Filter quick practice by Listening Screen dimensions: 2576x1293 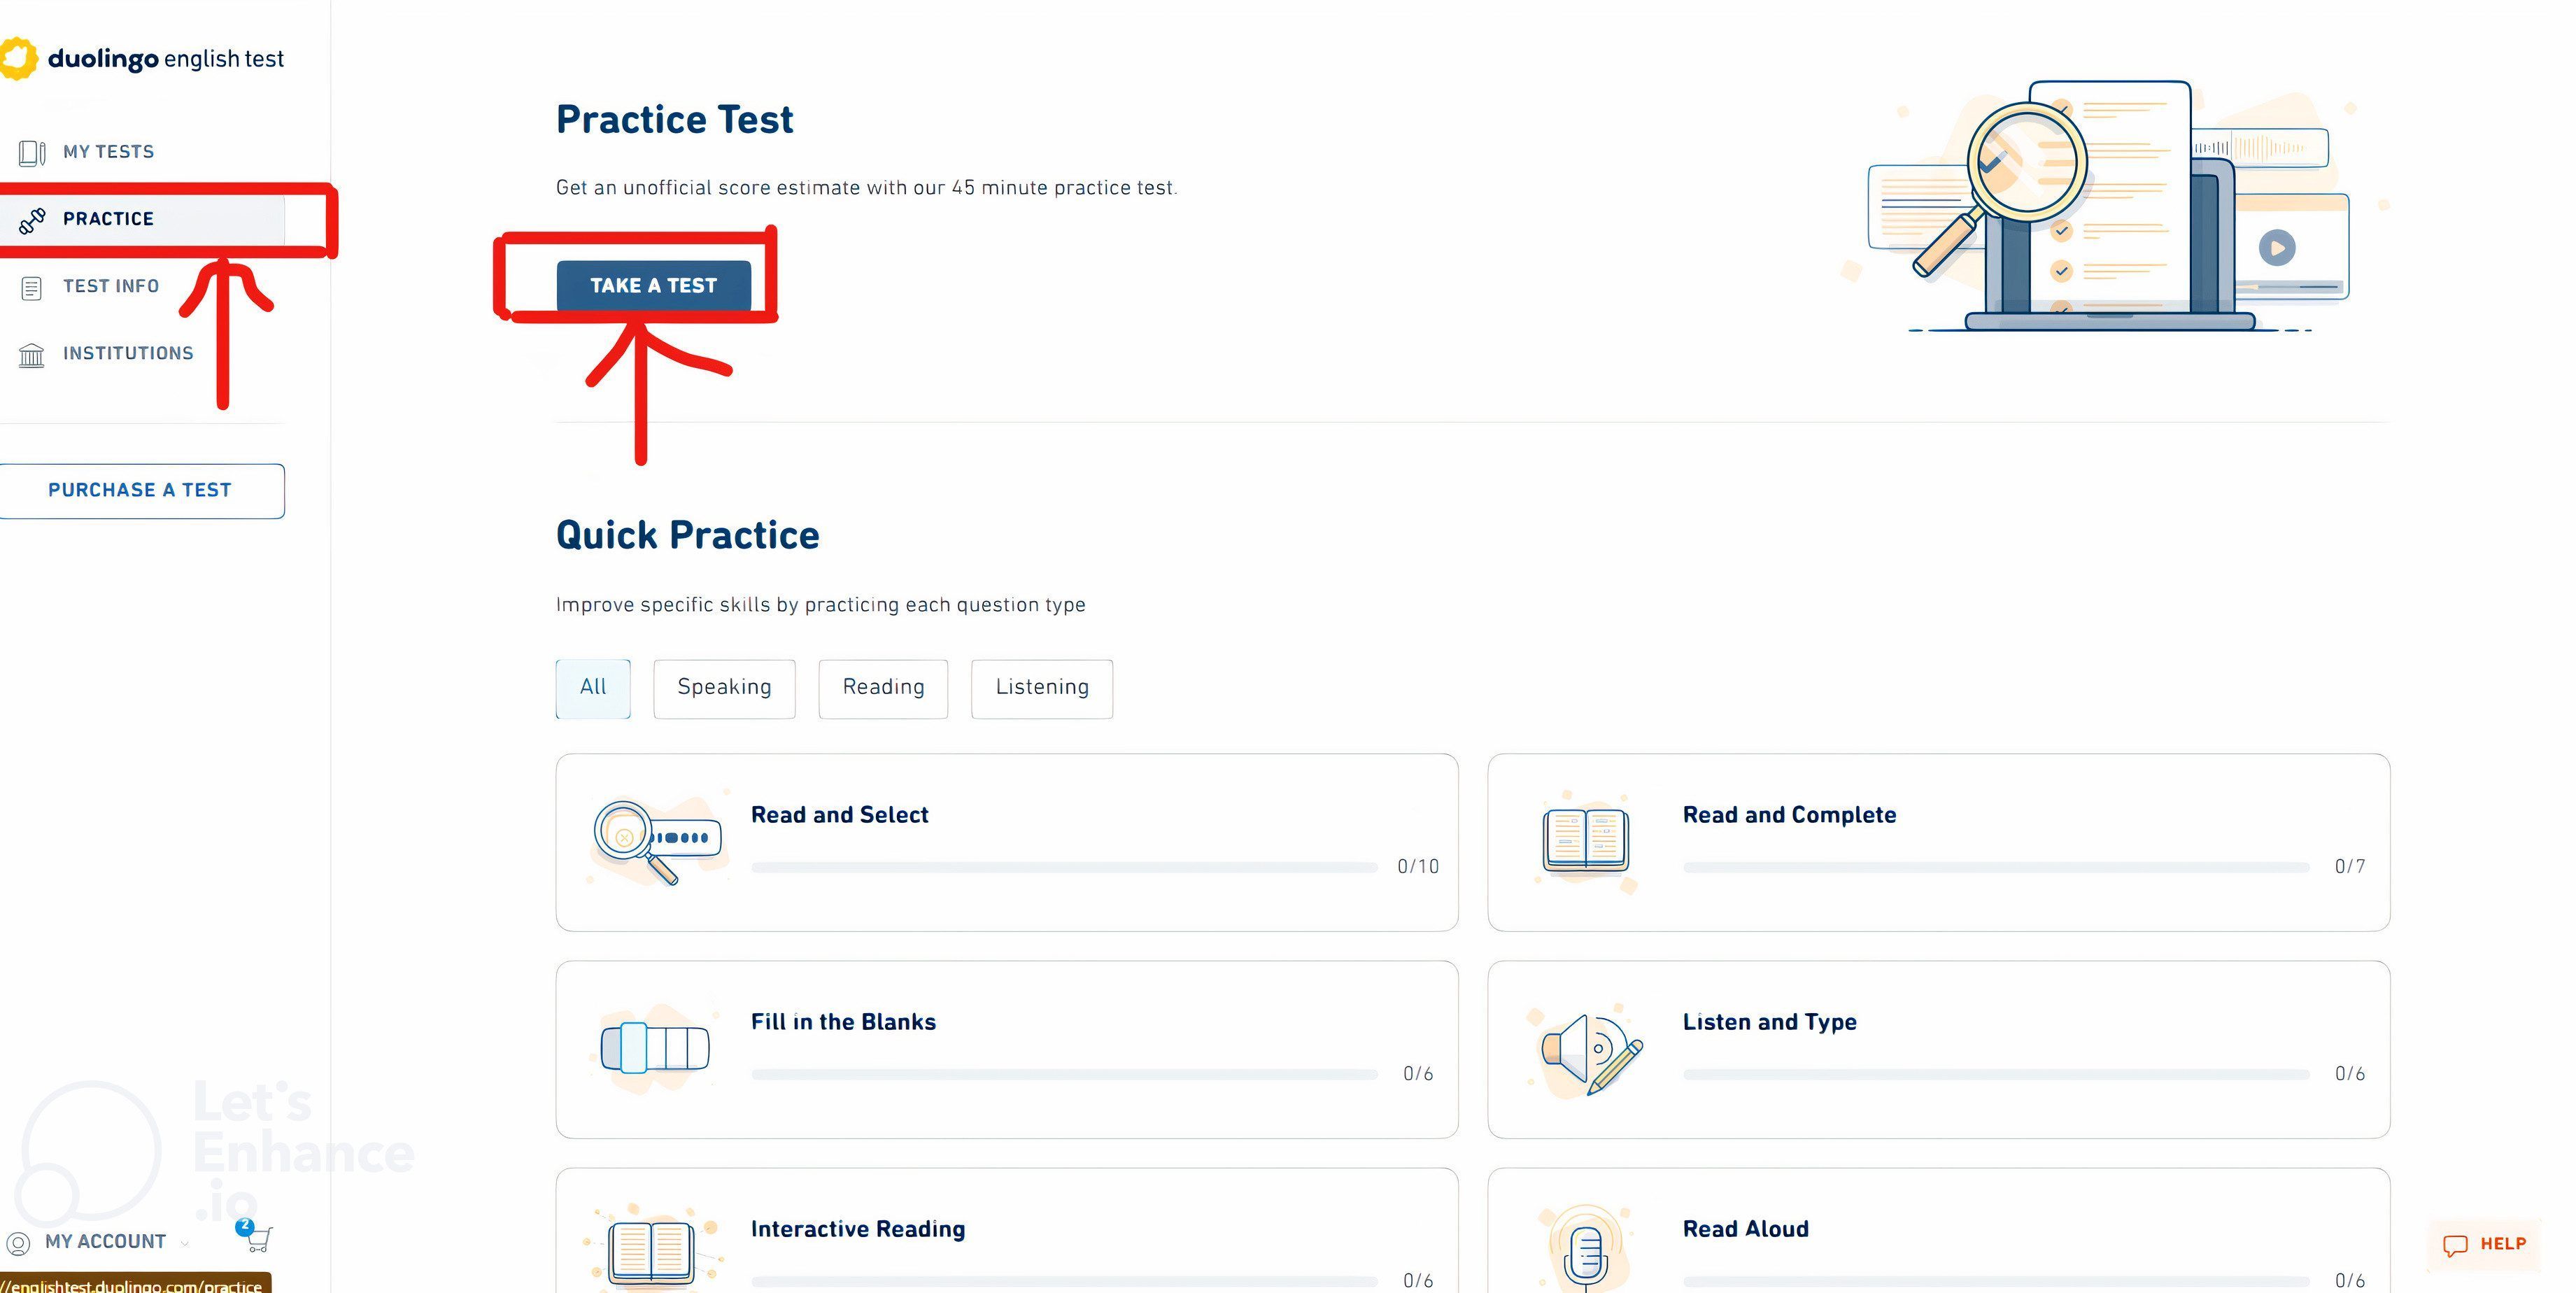1041,688
